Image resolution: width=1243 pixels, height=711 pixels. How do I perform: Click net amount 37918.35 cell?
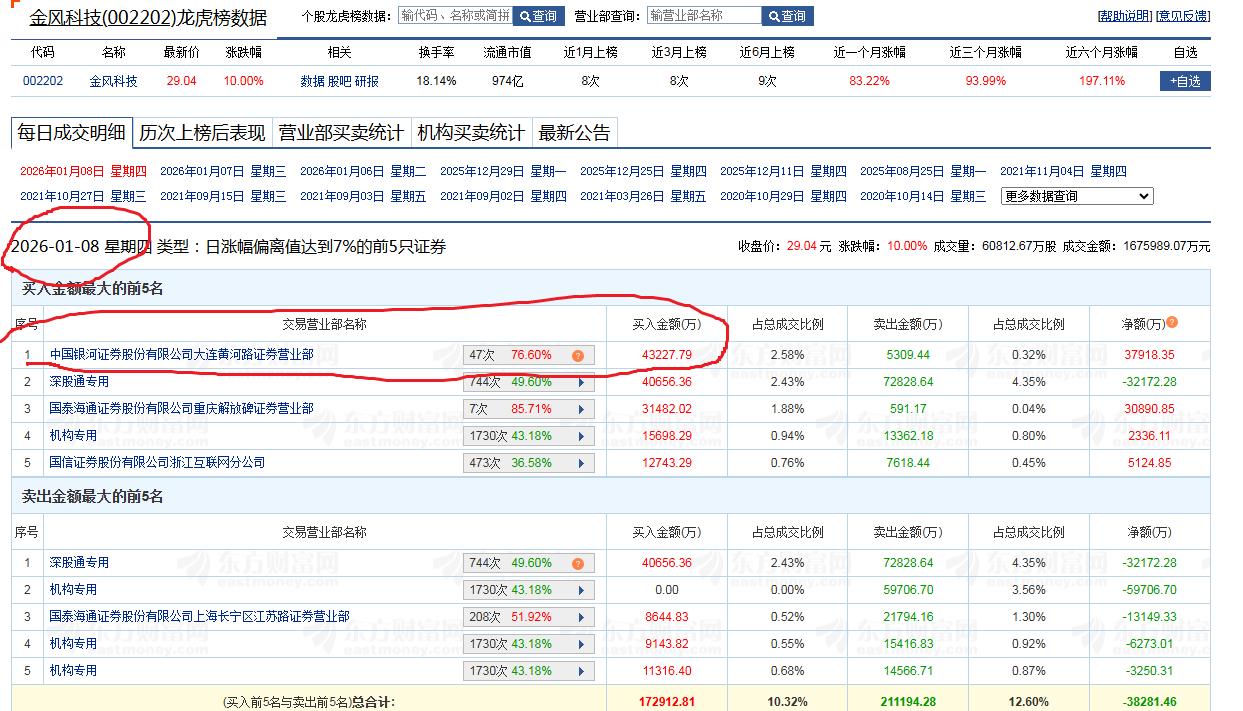click(x=1149, y=355)
